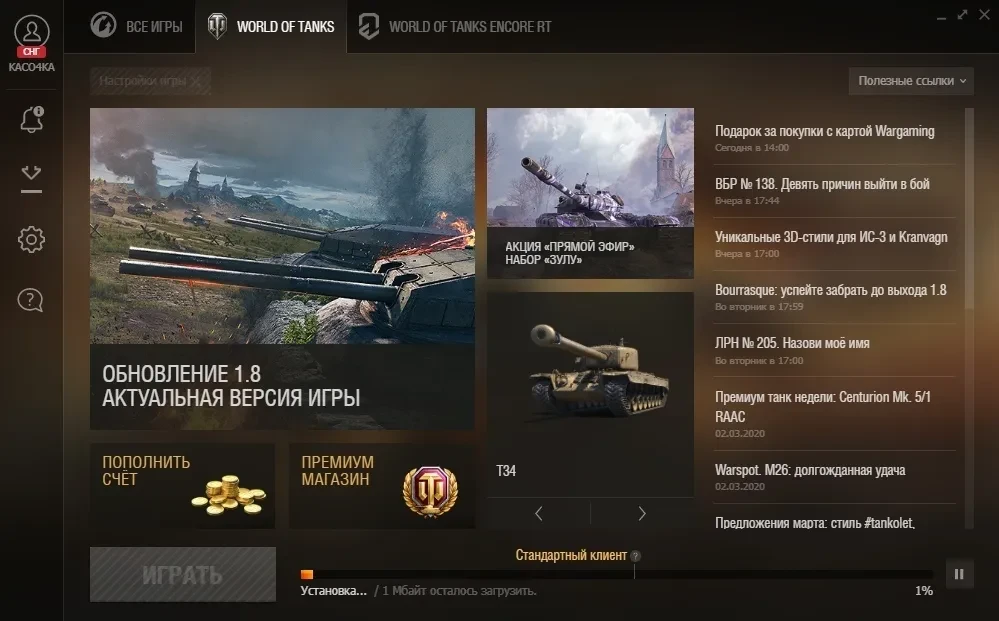
Task: Click the installation progress bar
Action: (x=616, y=575)
